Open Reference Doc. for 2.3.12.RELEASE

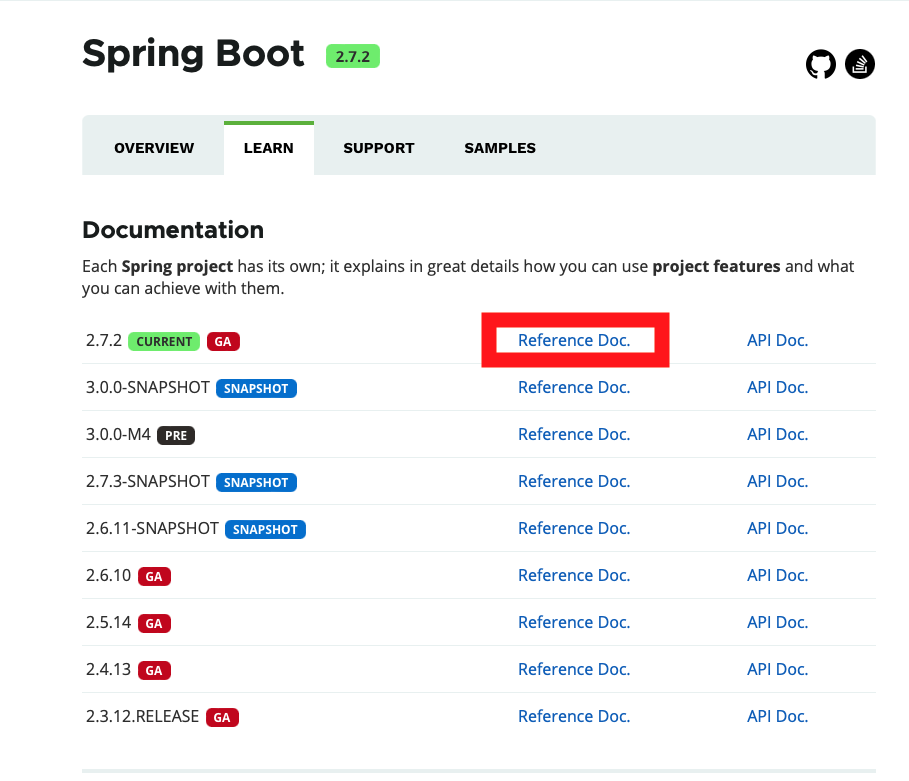(x=574, y=715)
